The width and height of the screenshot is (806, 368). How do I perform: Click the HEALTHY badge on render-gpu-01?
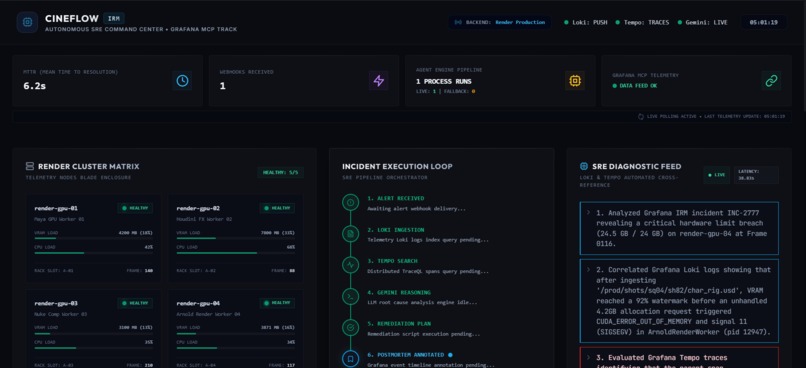(x=136, y=208)
